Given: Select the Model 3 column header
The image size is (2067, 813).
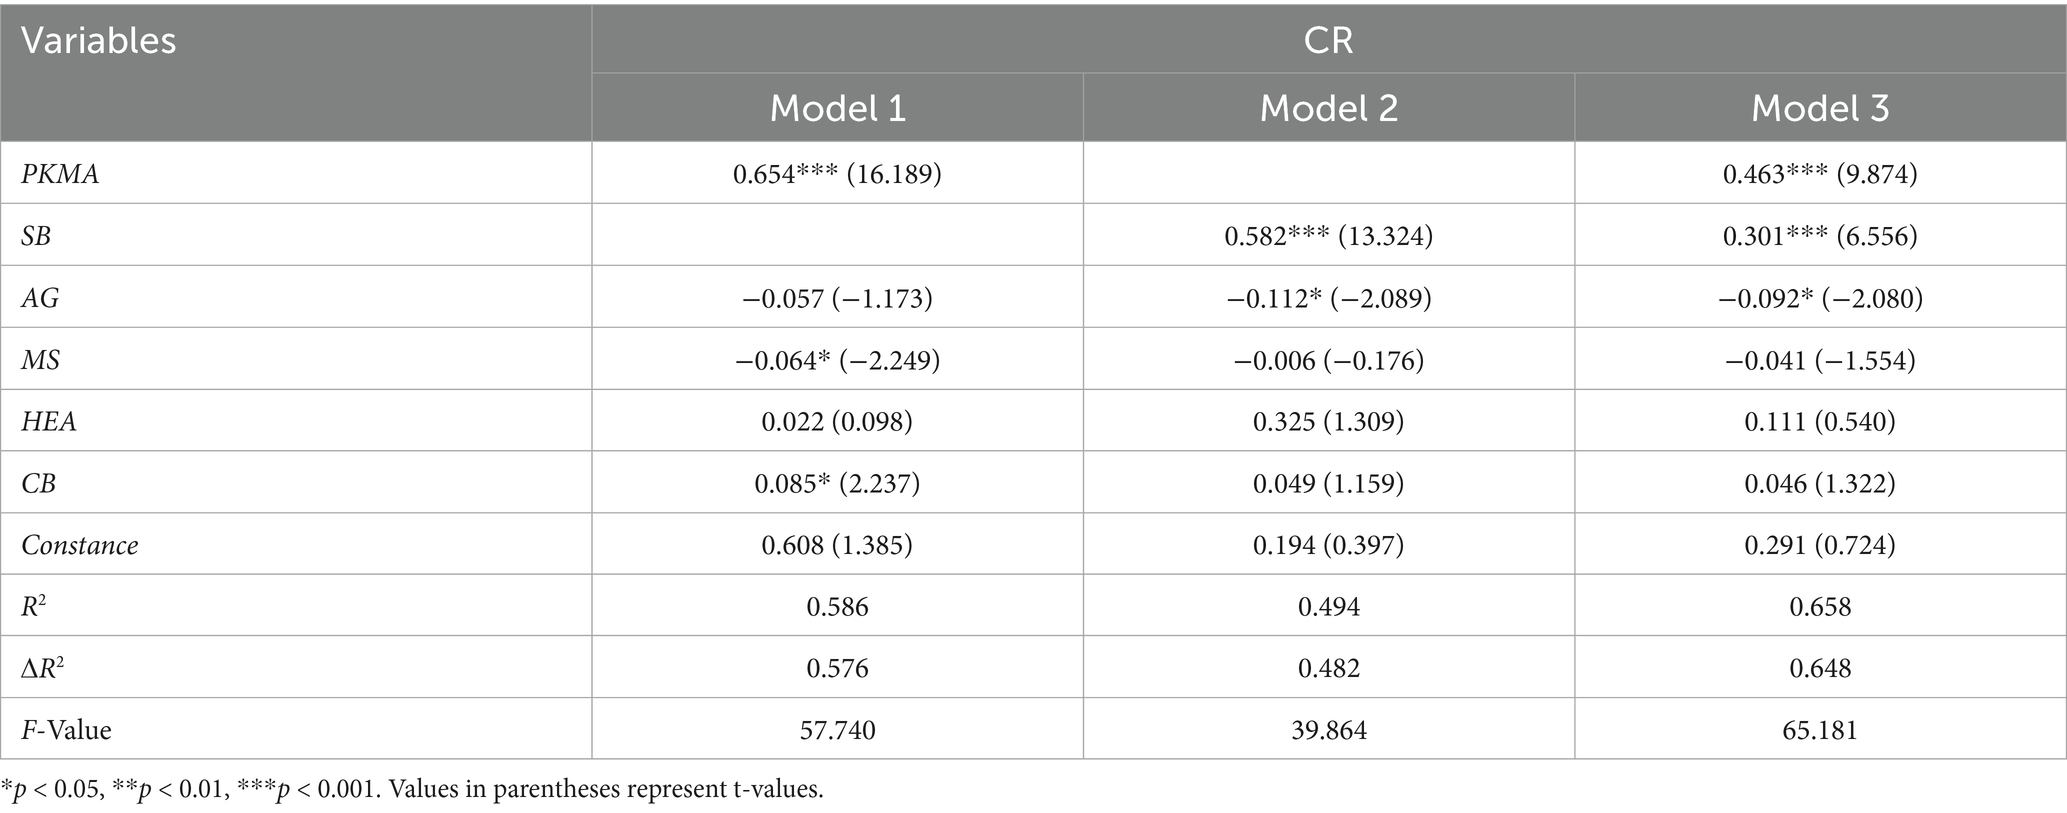Looking at the screenshot, I should (x=1820, y=108).
